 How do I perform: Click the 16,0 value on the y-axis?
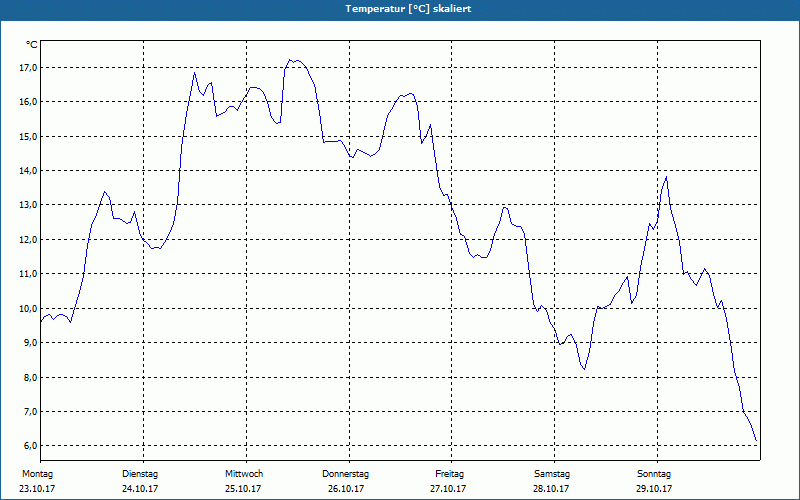tap(28, 102)
